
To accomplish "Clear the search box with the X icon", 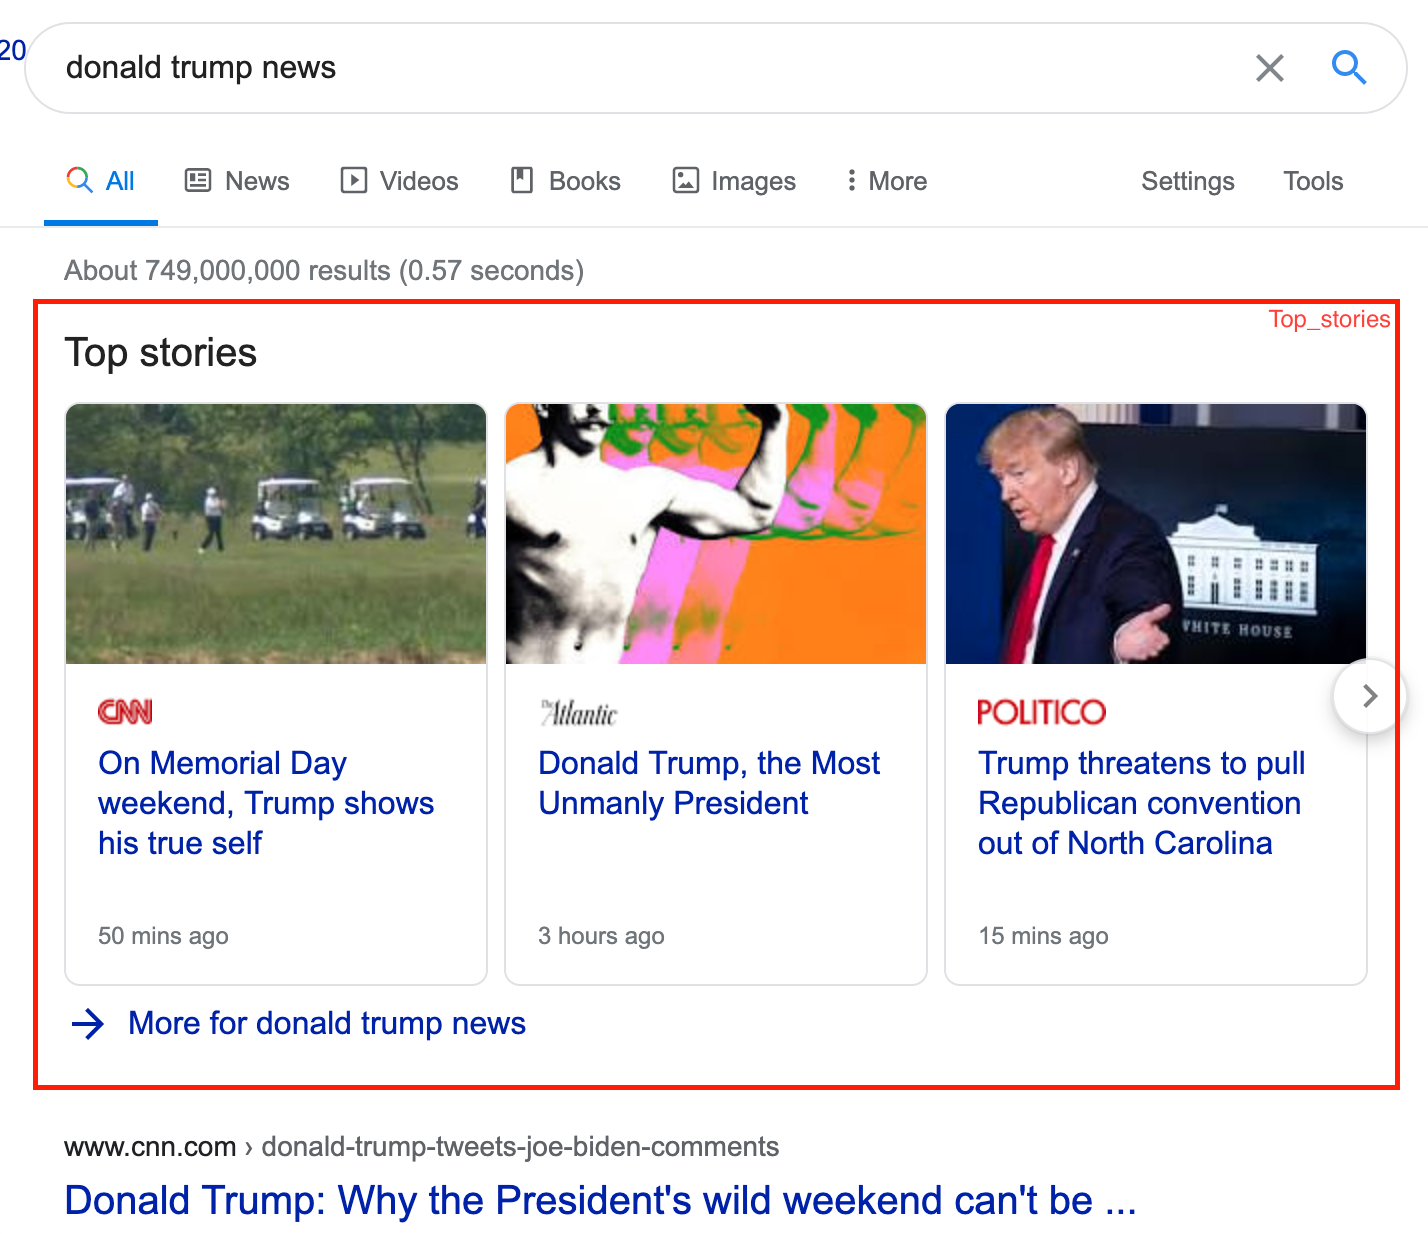I will 1269,68.
